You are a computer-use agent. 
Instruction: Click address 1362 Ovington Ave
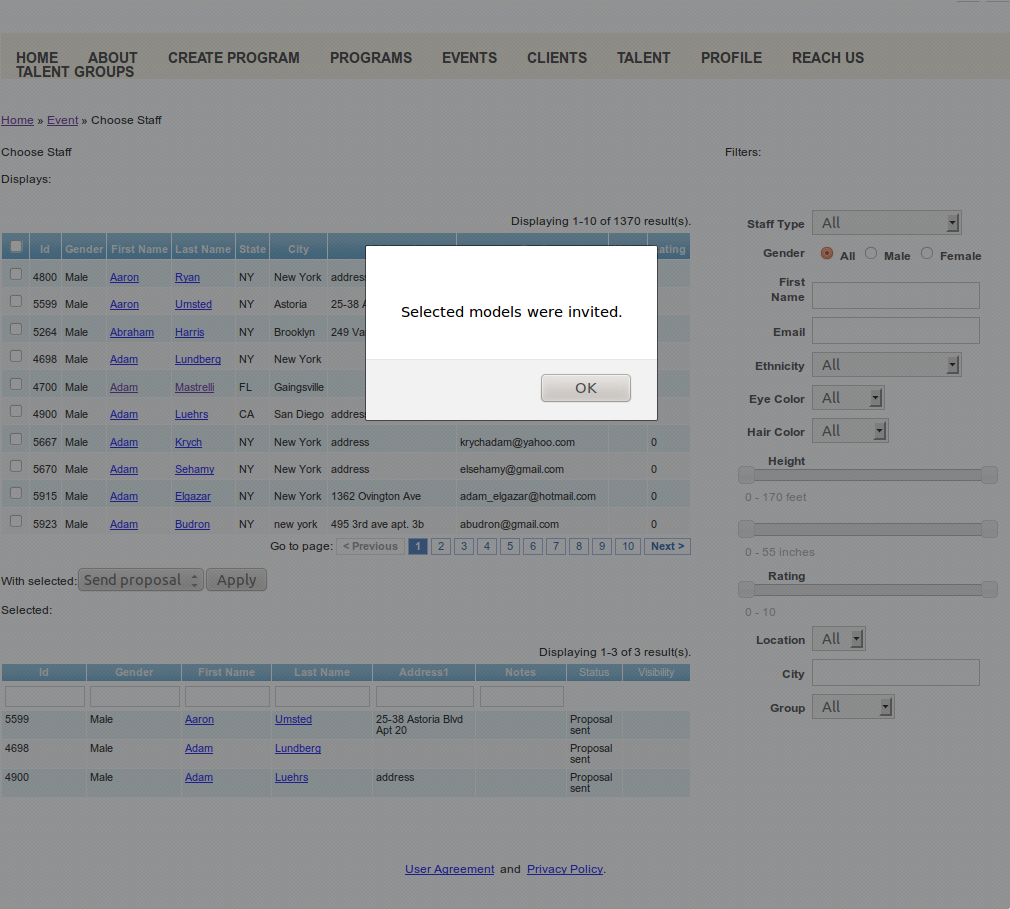pyautogui.click(x=376, y=497)
